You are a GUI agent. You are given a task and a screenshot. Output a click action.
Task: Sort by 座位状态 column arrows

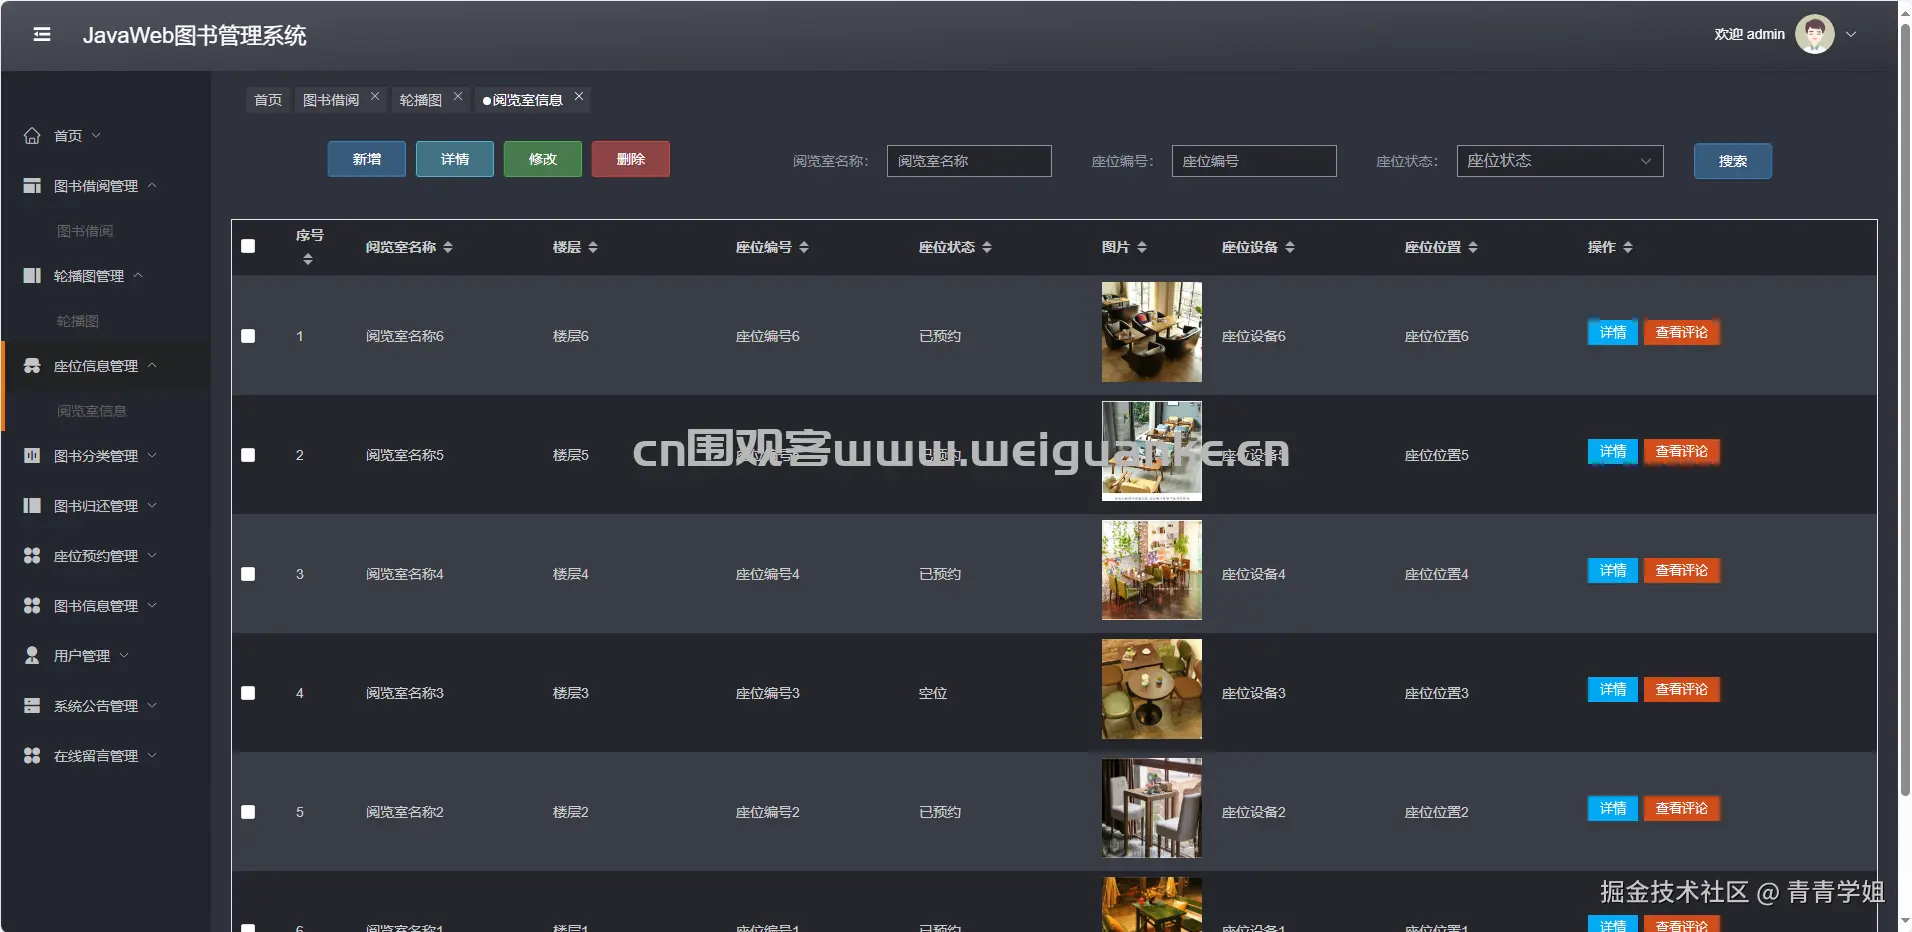coord(987,247)
